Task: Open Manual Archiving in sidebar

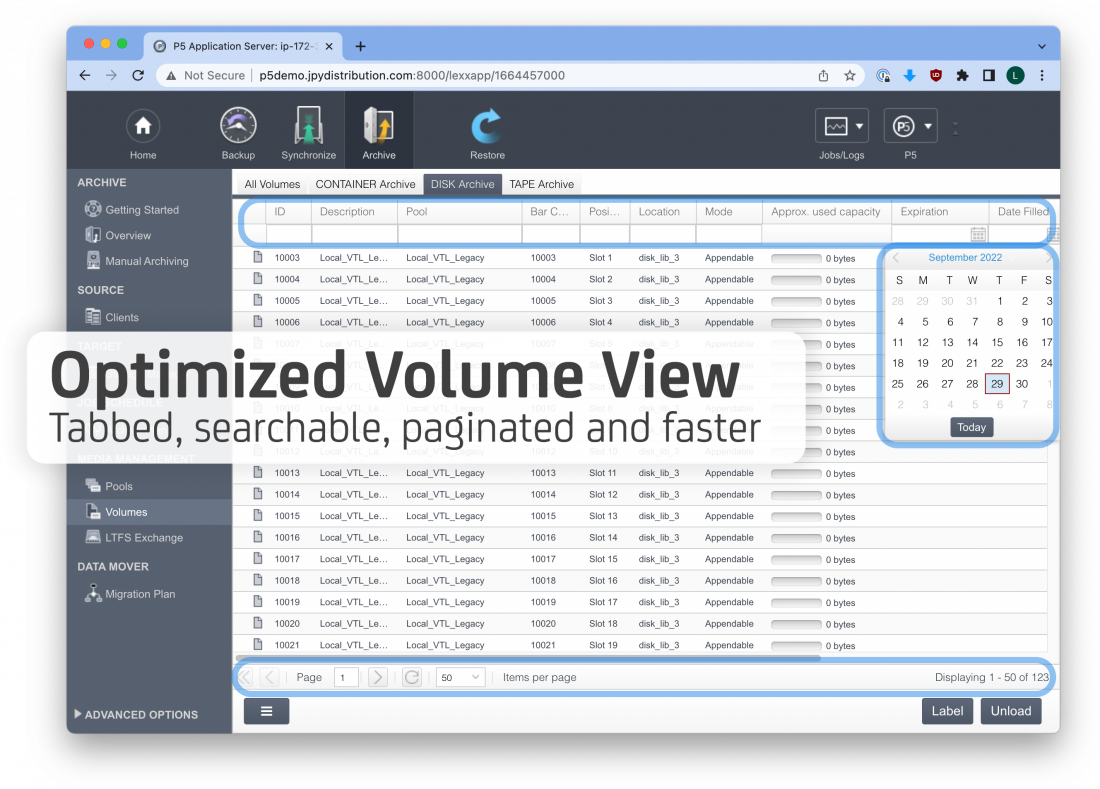Action: 137,261
